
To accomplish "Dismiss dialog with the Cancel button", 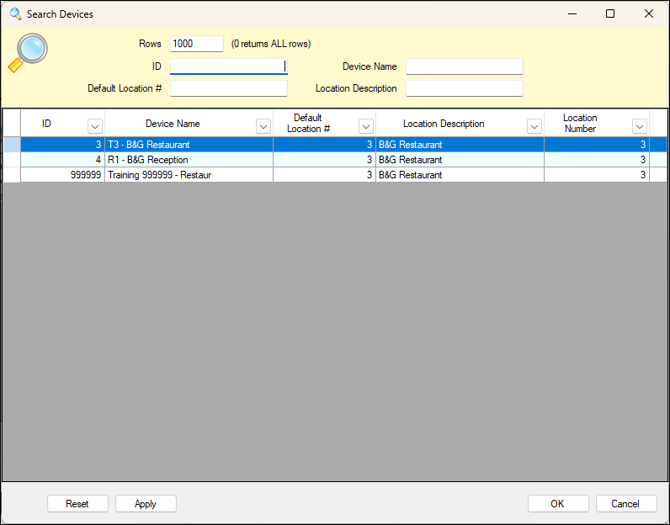I will pos(626,504).
